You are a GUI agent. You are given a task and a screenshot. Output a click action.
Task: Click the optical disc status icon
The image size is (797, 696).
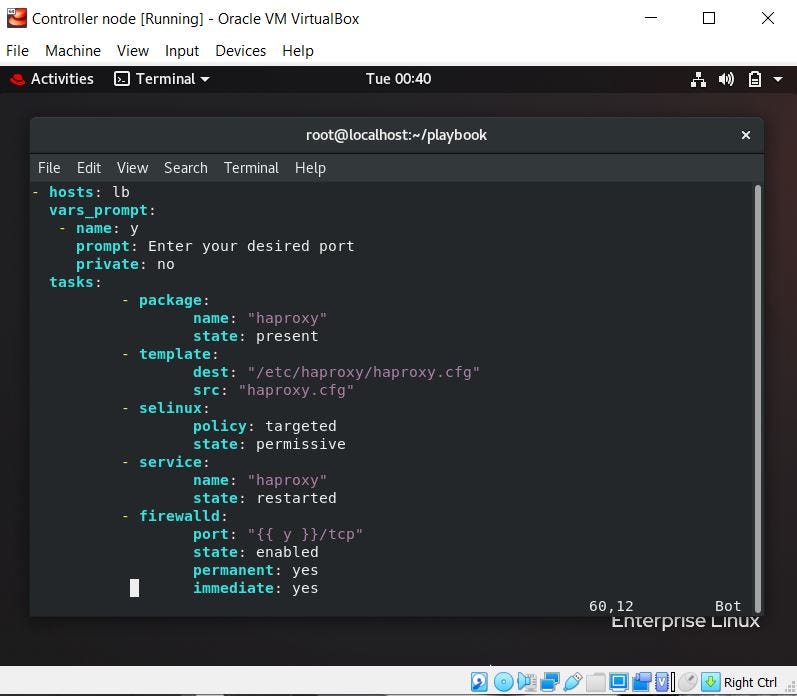coord(504,682)
